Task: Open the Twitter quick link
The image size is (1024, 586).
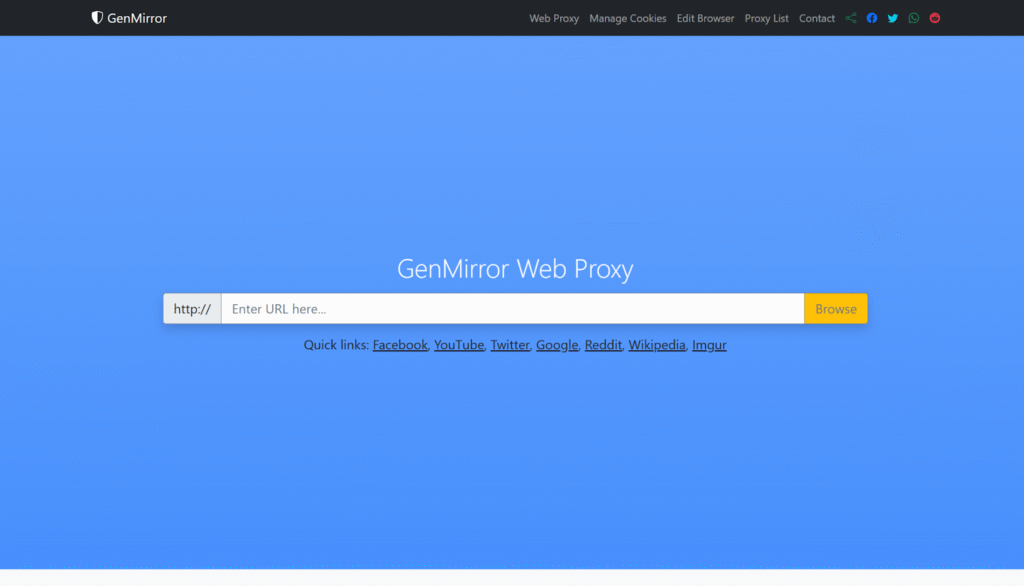Action: [x=510, y=345]
